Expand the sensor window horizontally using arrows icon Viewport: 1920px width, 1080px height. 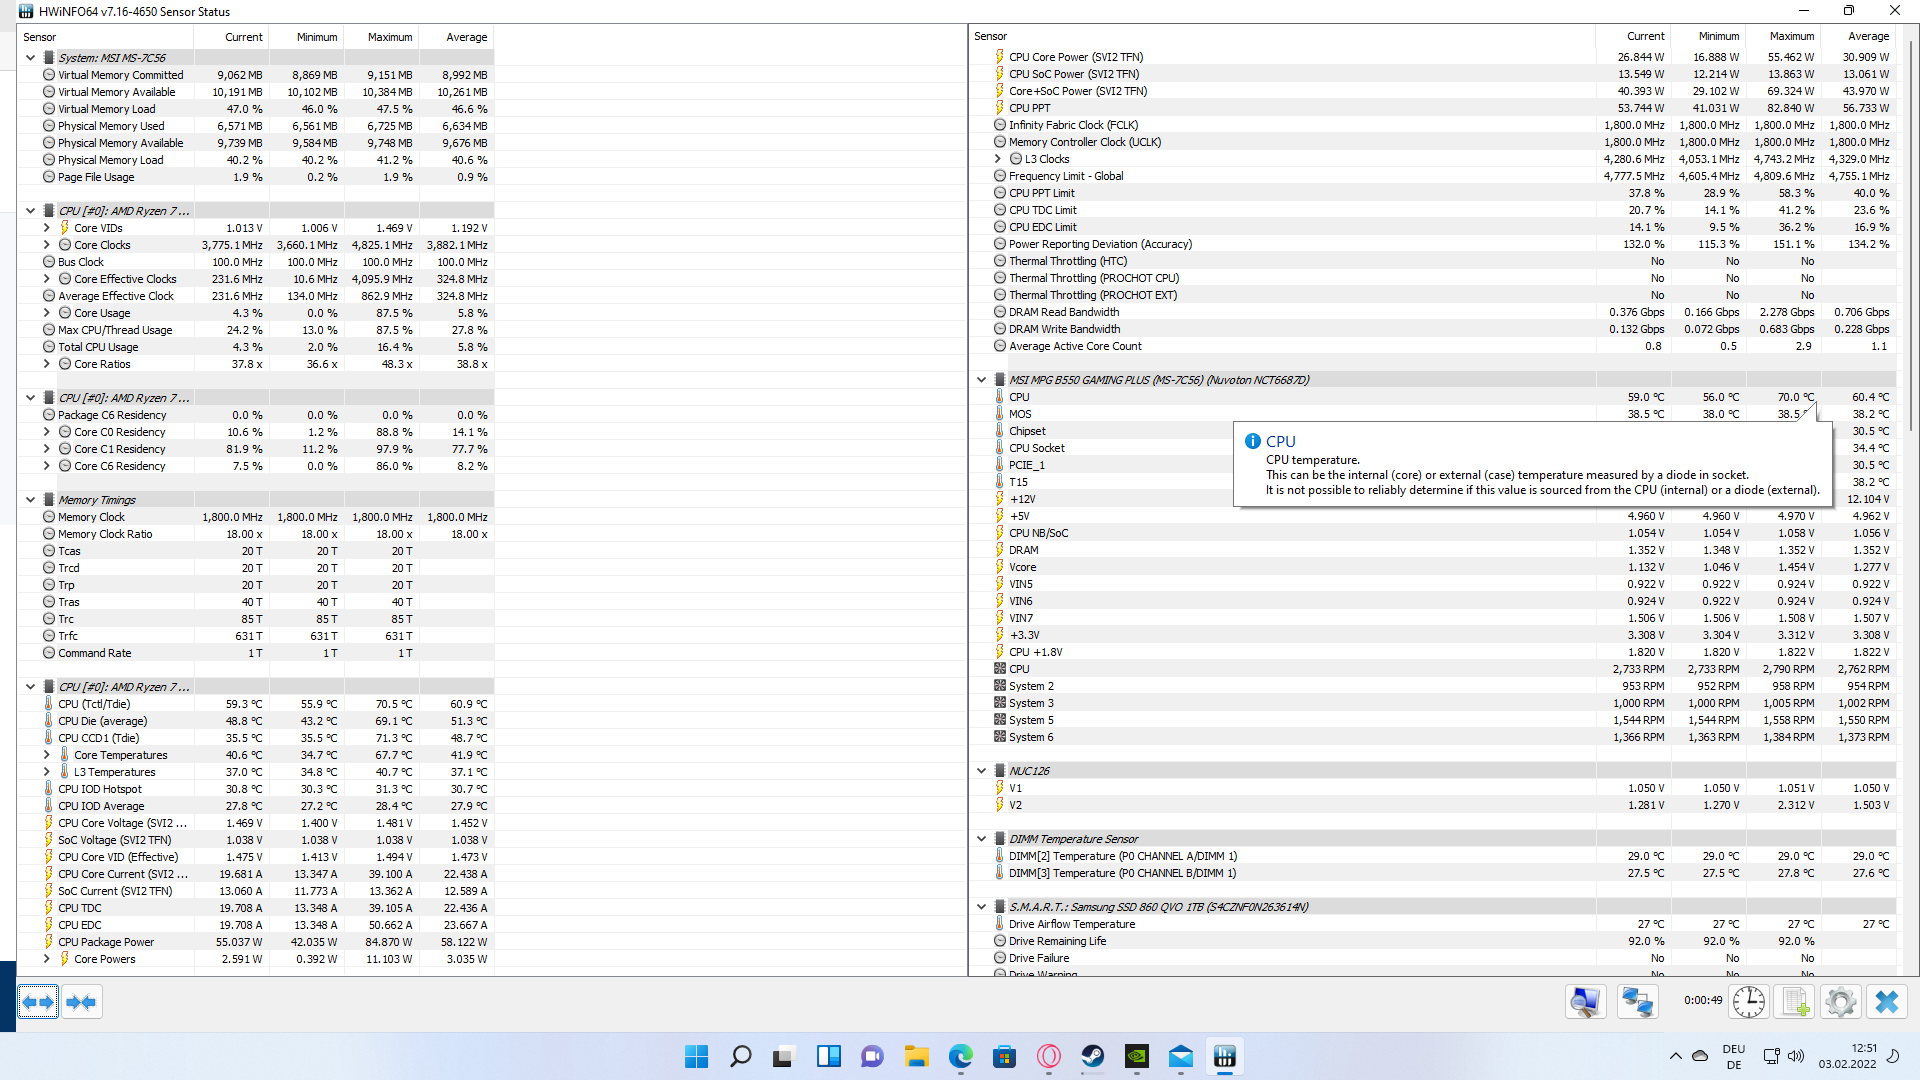(x=38, y=1002)
